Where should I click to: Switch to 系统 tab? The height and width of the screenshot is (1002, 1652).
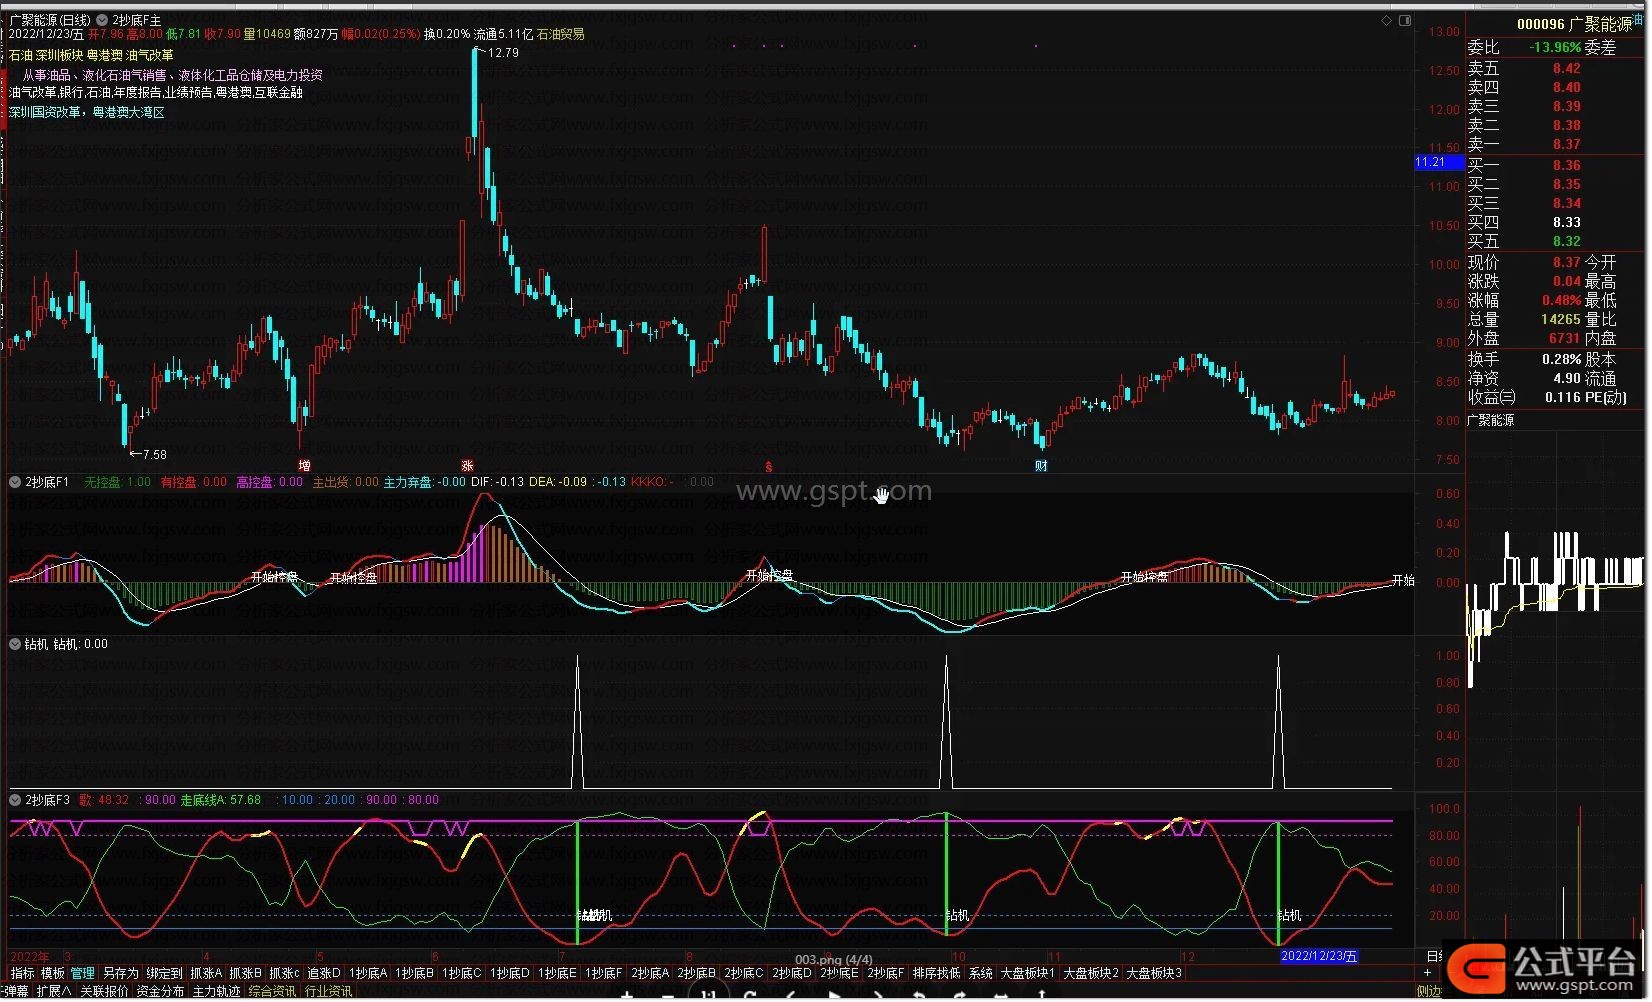pyautogui.click(x=981, y=974)
